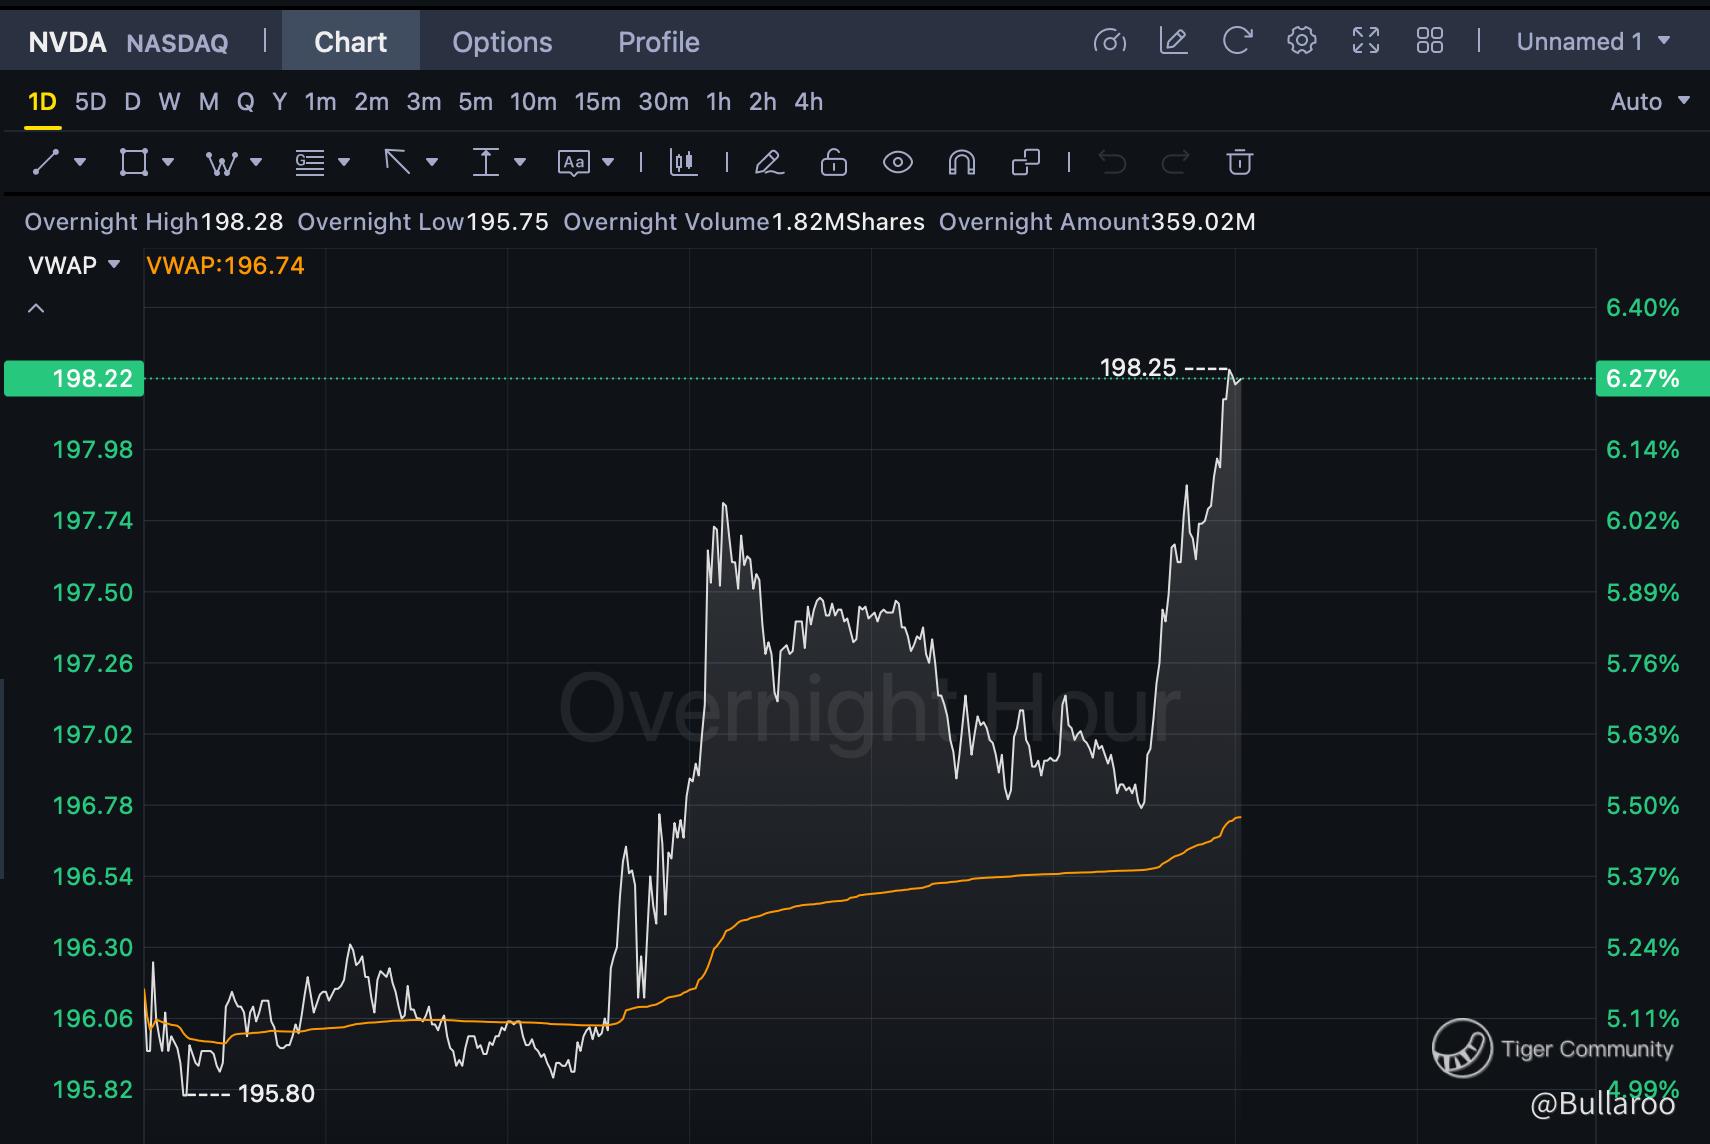Select the Y yearly timeframe
Viewport: 1710px width, 1144px height.
(280, 101)
